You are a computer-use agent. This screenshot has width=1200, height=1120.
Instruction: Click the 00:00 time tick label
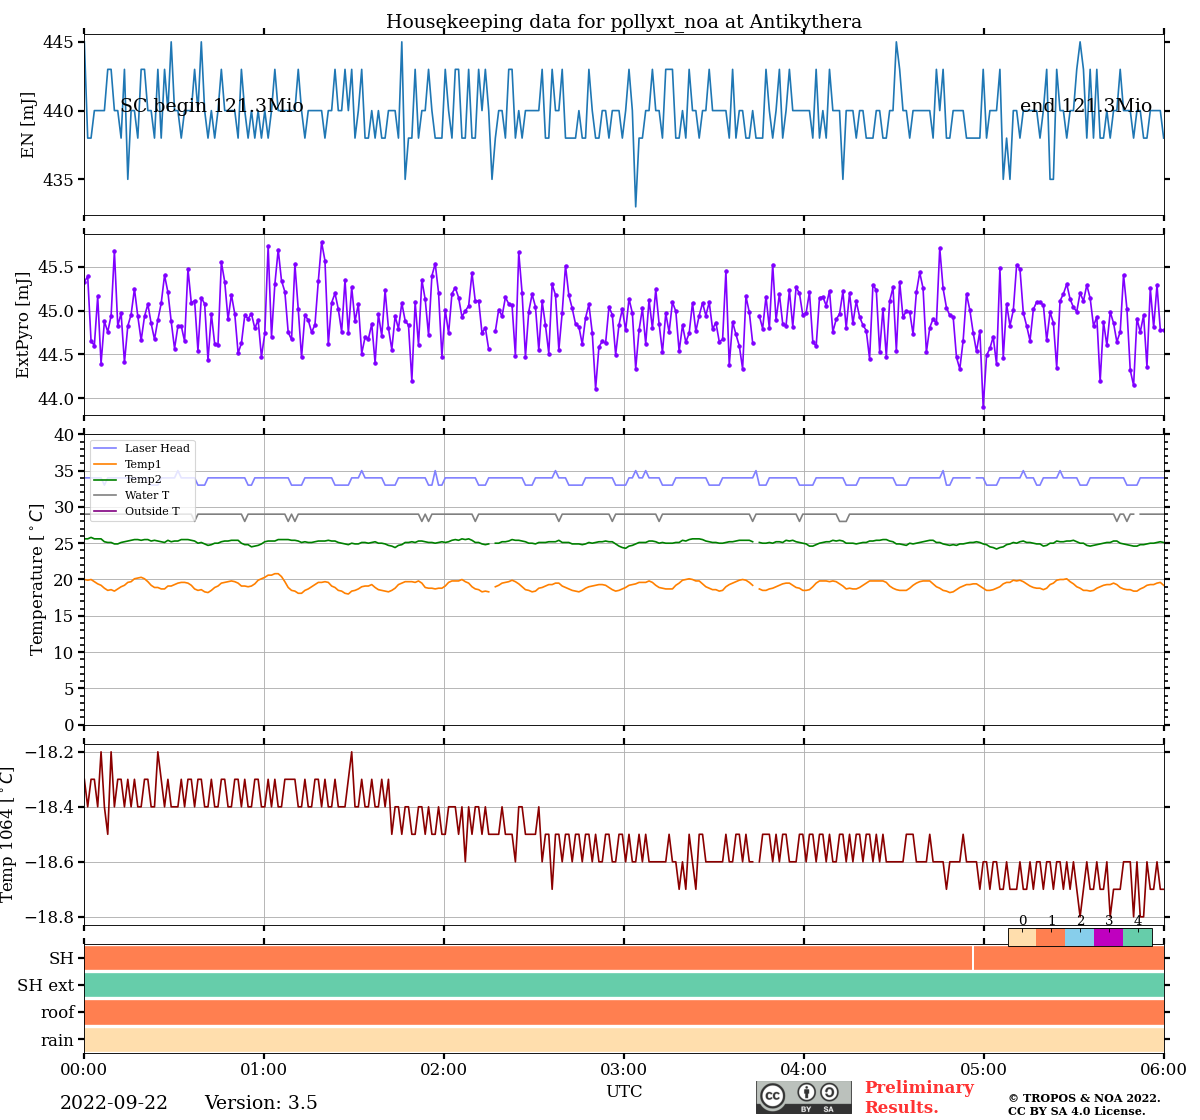(84, 1069)
